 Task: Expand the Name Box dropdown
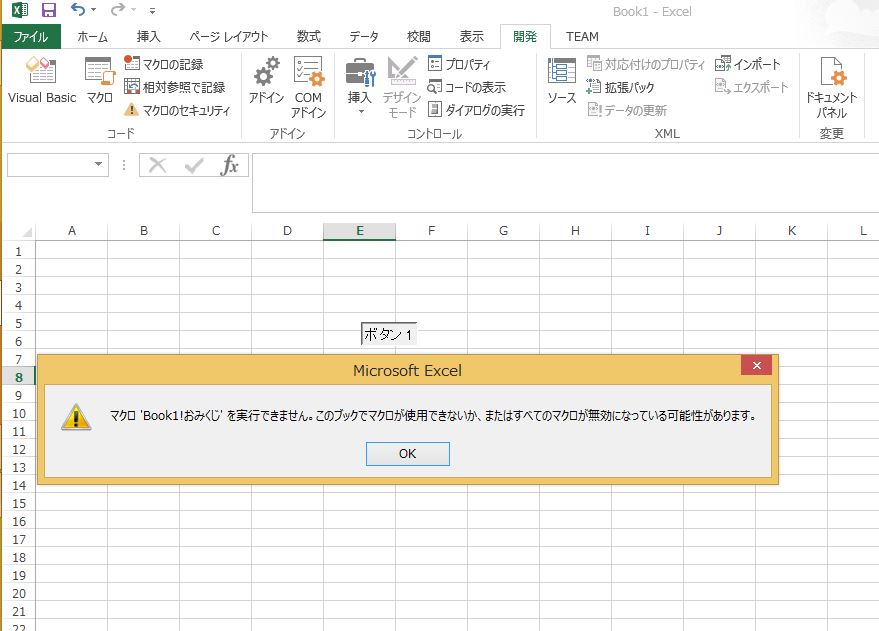point(99,164)
